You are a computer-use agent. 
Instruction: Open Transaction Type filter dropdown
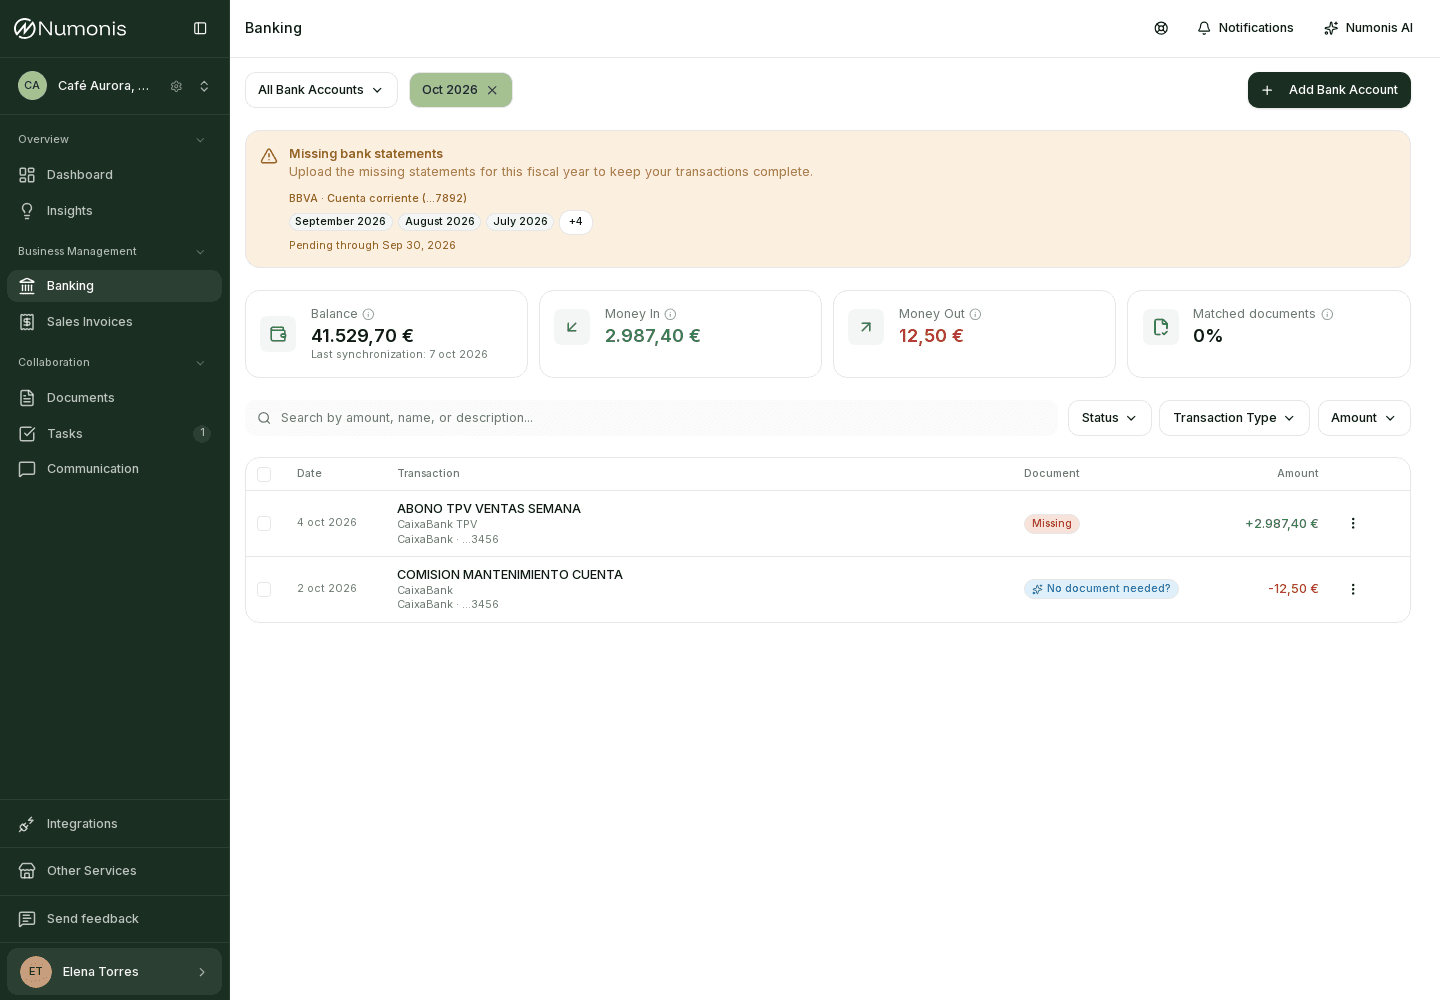pos(1234,418)
